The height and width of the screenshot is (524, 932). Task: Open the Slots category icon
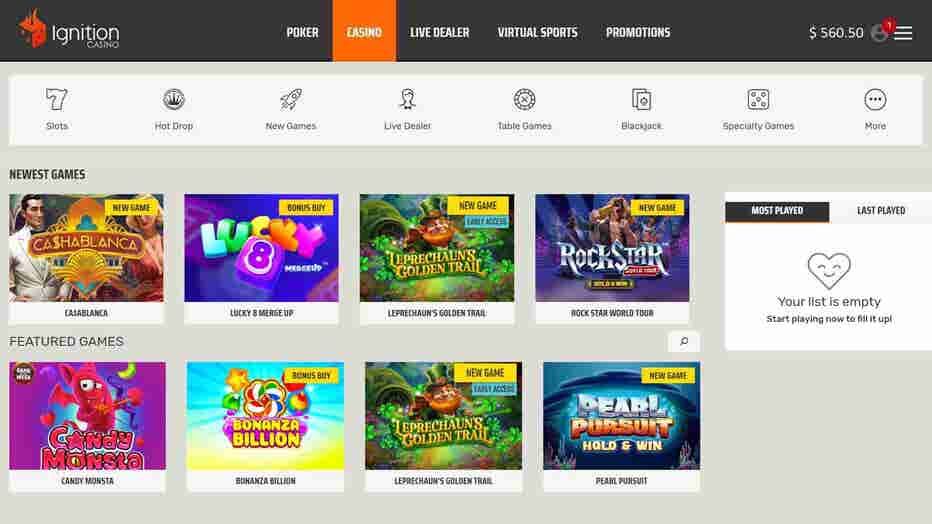[56, 99]
